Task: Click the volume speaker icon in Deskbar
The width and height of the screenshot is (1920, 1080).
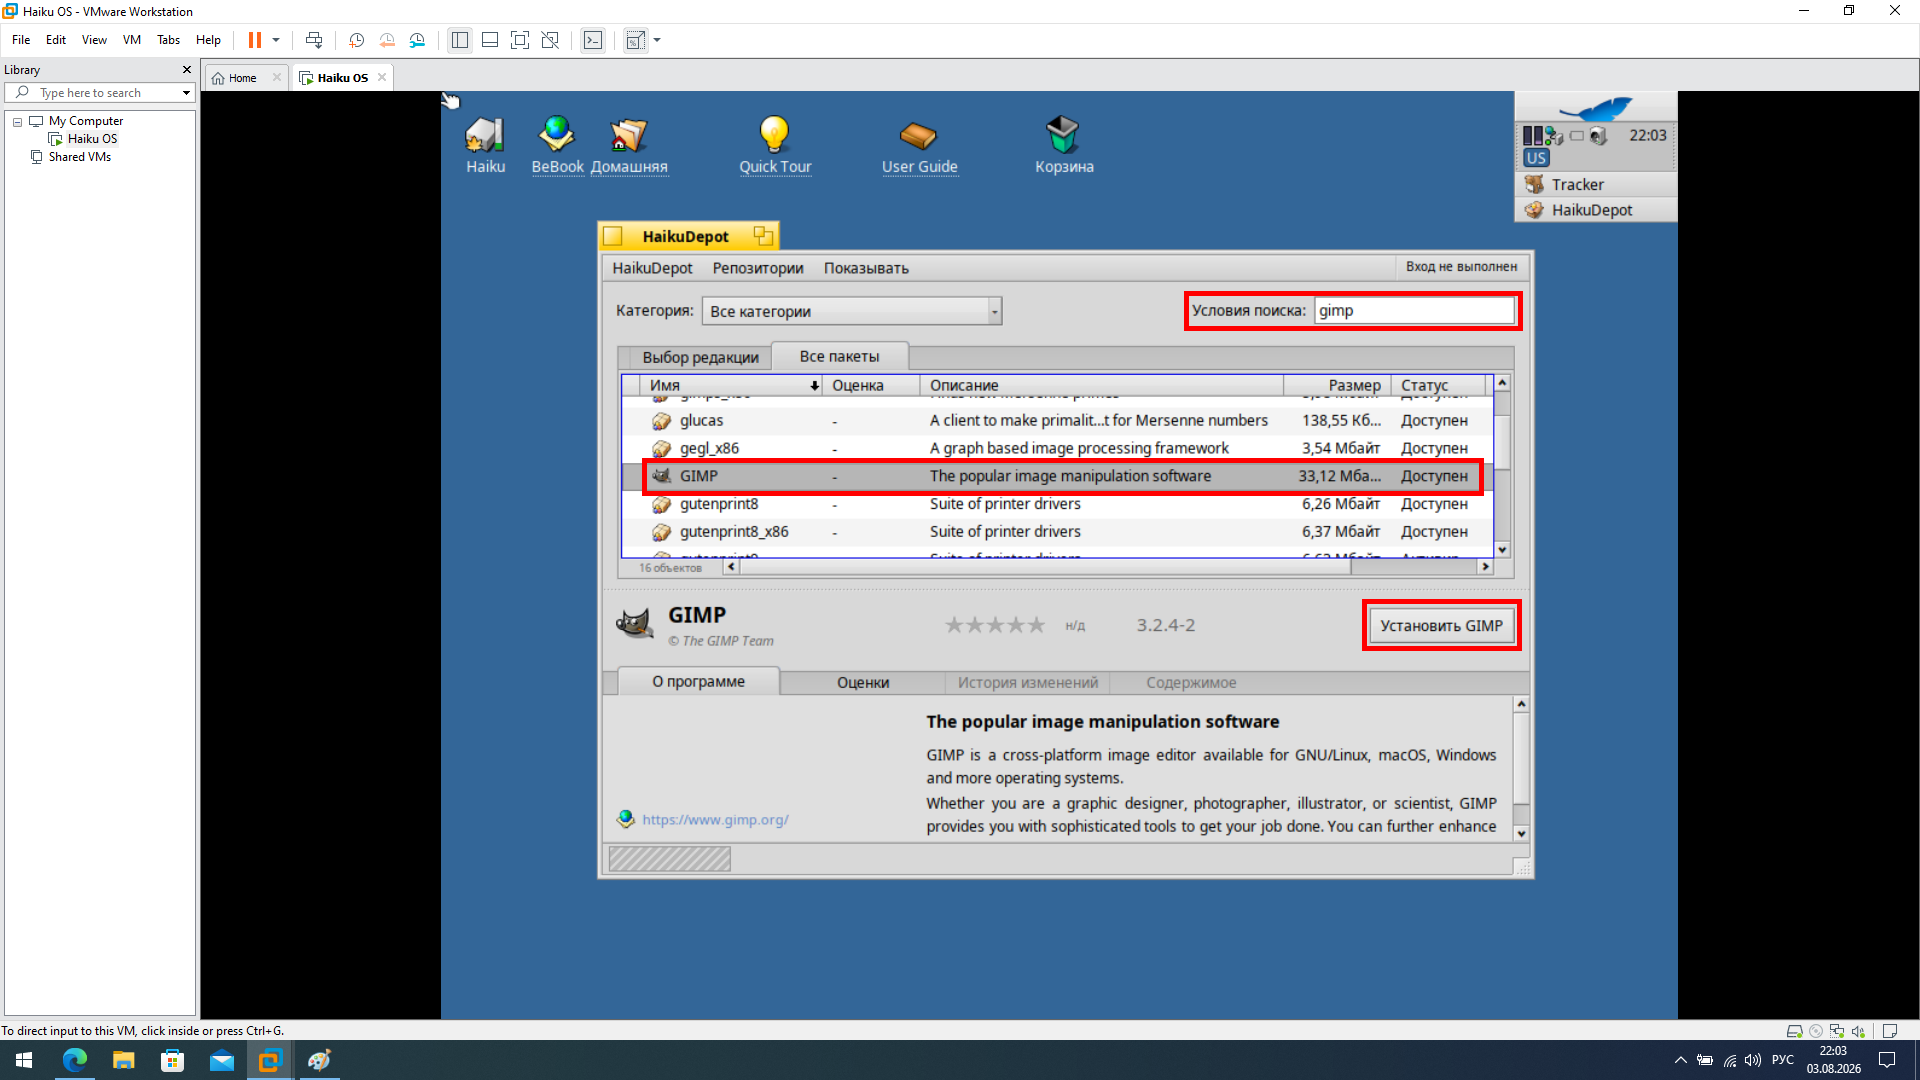Action: click(1598, 136)
